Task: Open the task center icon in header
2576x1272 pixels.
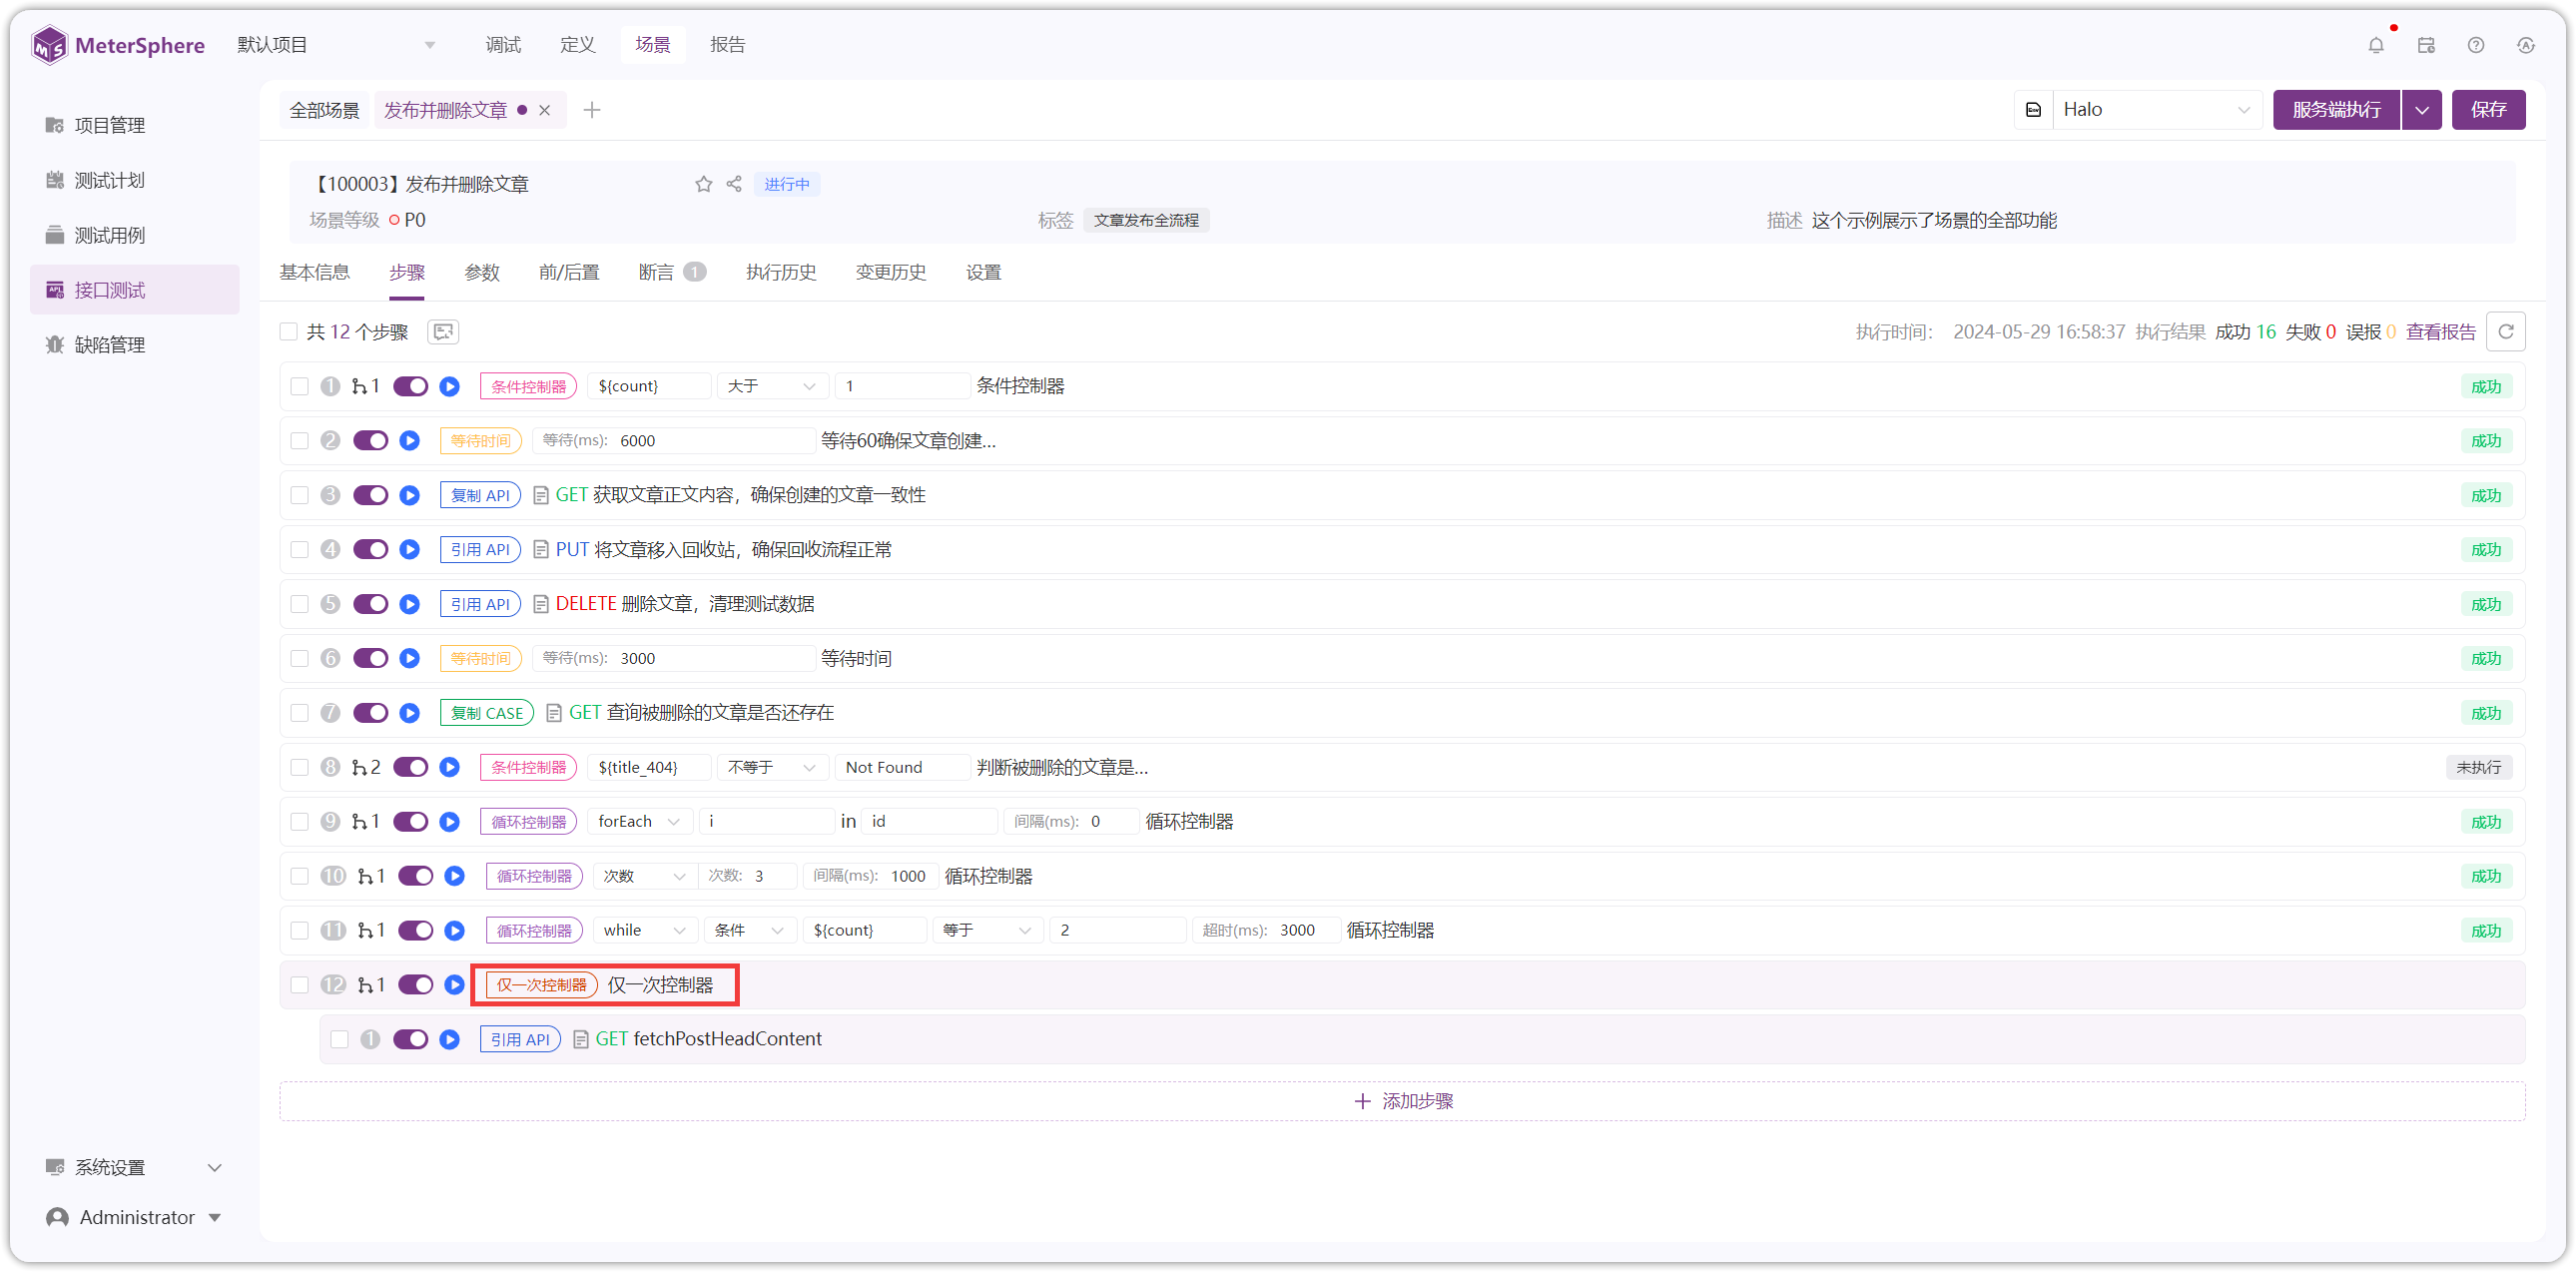Action: (2426, 45)
